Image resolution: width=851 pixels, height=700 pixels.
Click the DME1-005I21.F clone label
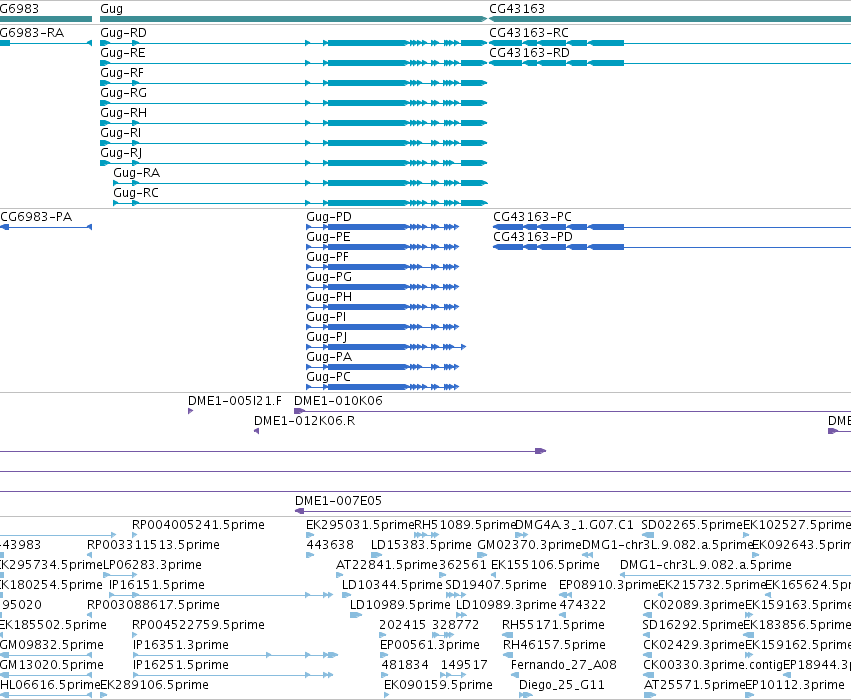[235, 400]
